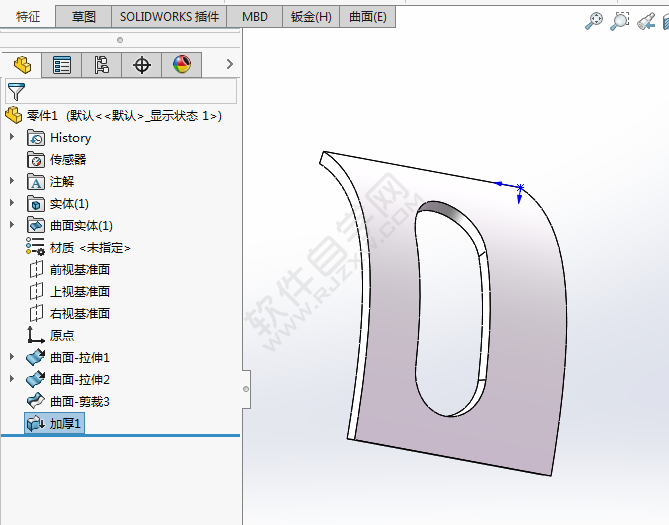Select the 传感器 tree item

point(68,160)
